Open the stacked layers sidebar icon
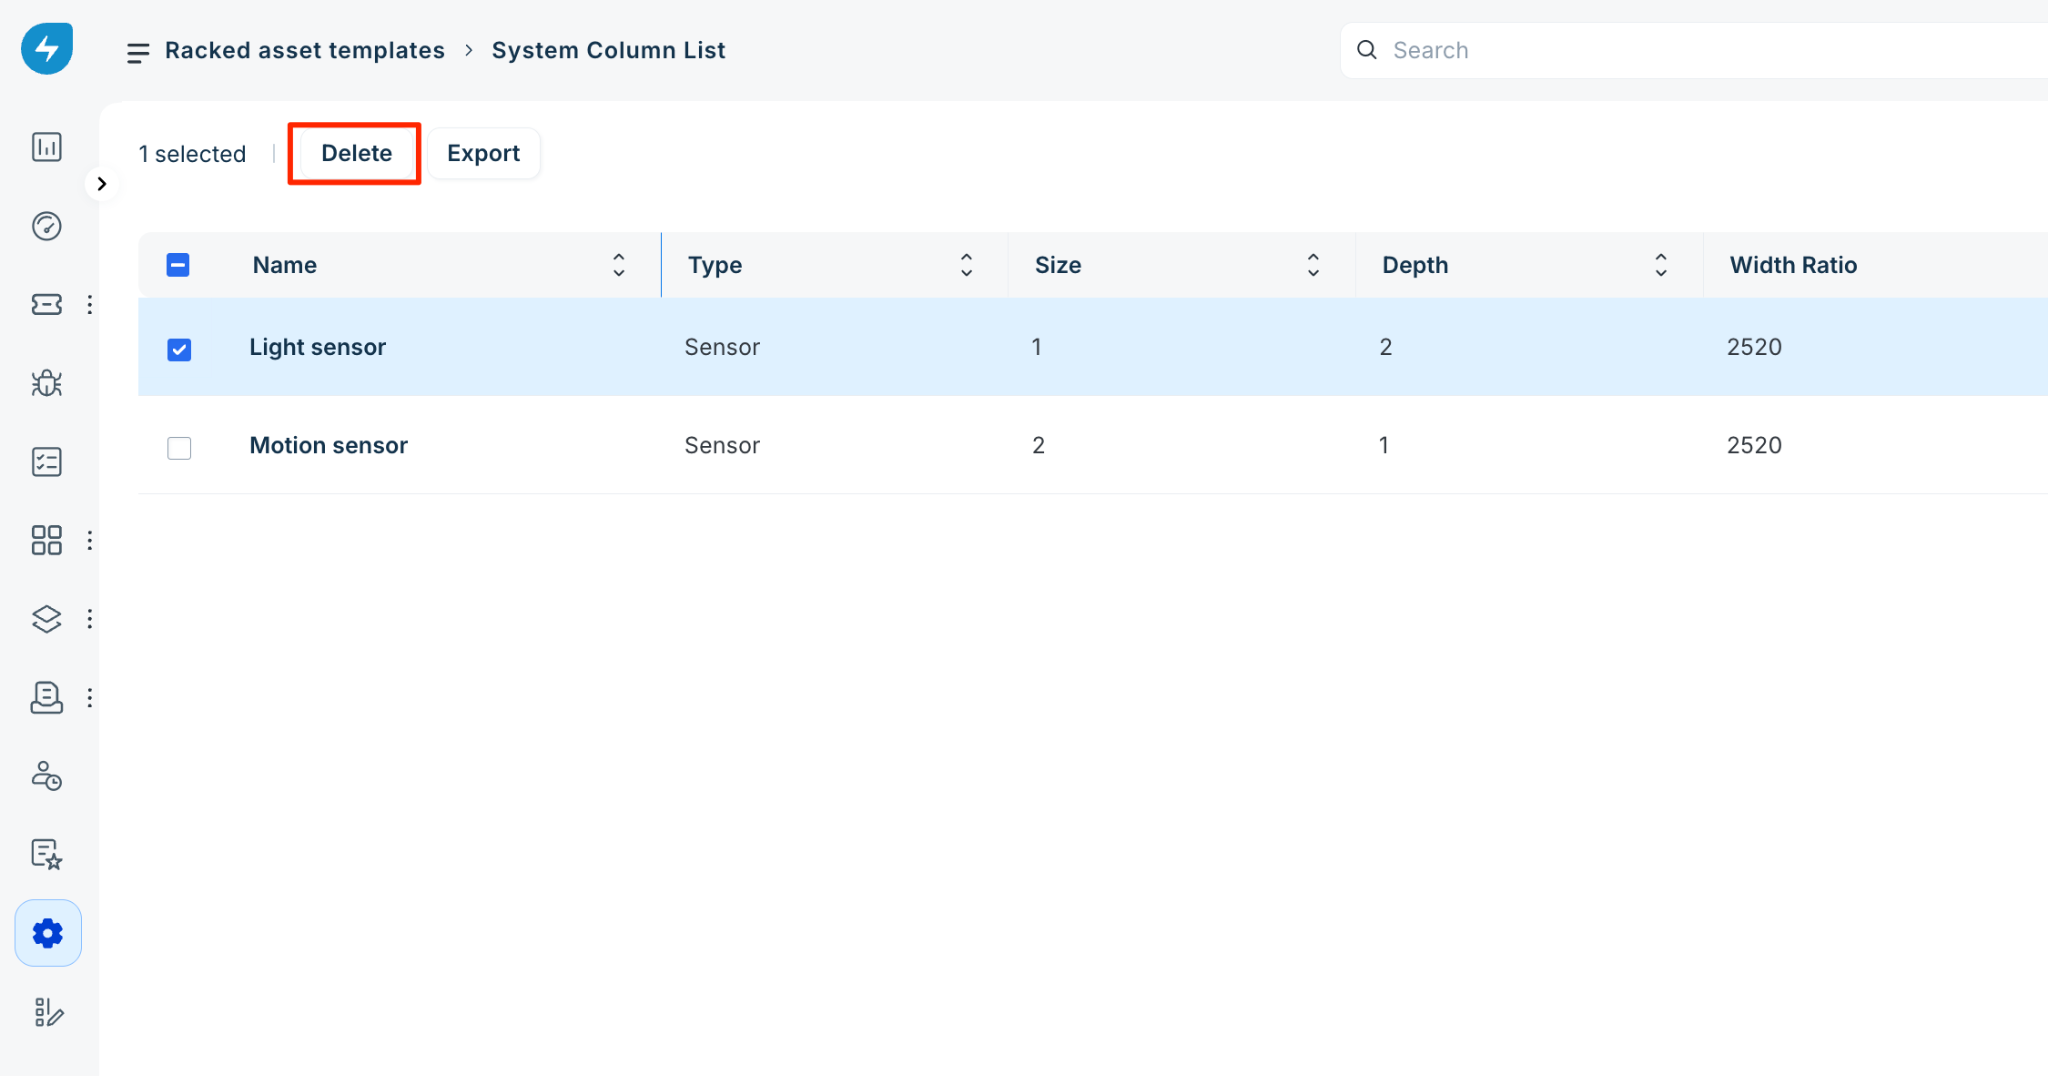The height and width of the screenshot is (1076, 2048). [x=47, y=619]
